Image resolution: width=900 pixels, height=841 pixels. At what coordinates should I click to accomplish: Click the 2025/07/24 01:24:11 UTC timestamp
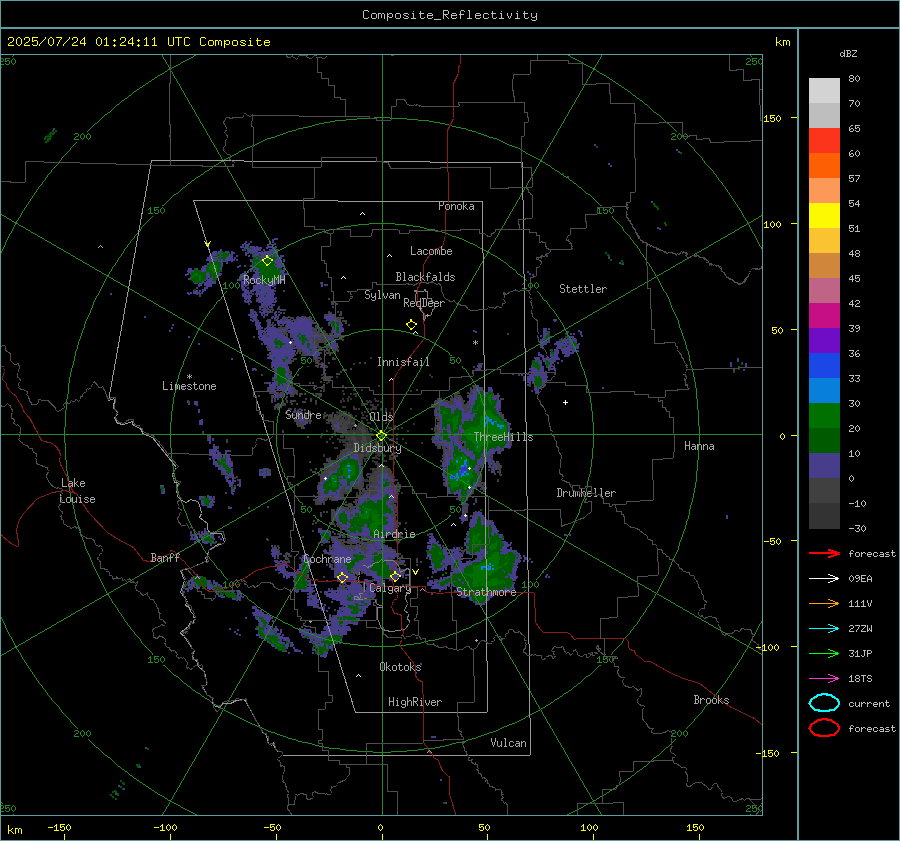138,42
